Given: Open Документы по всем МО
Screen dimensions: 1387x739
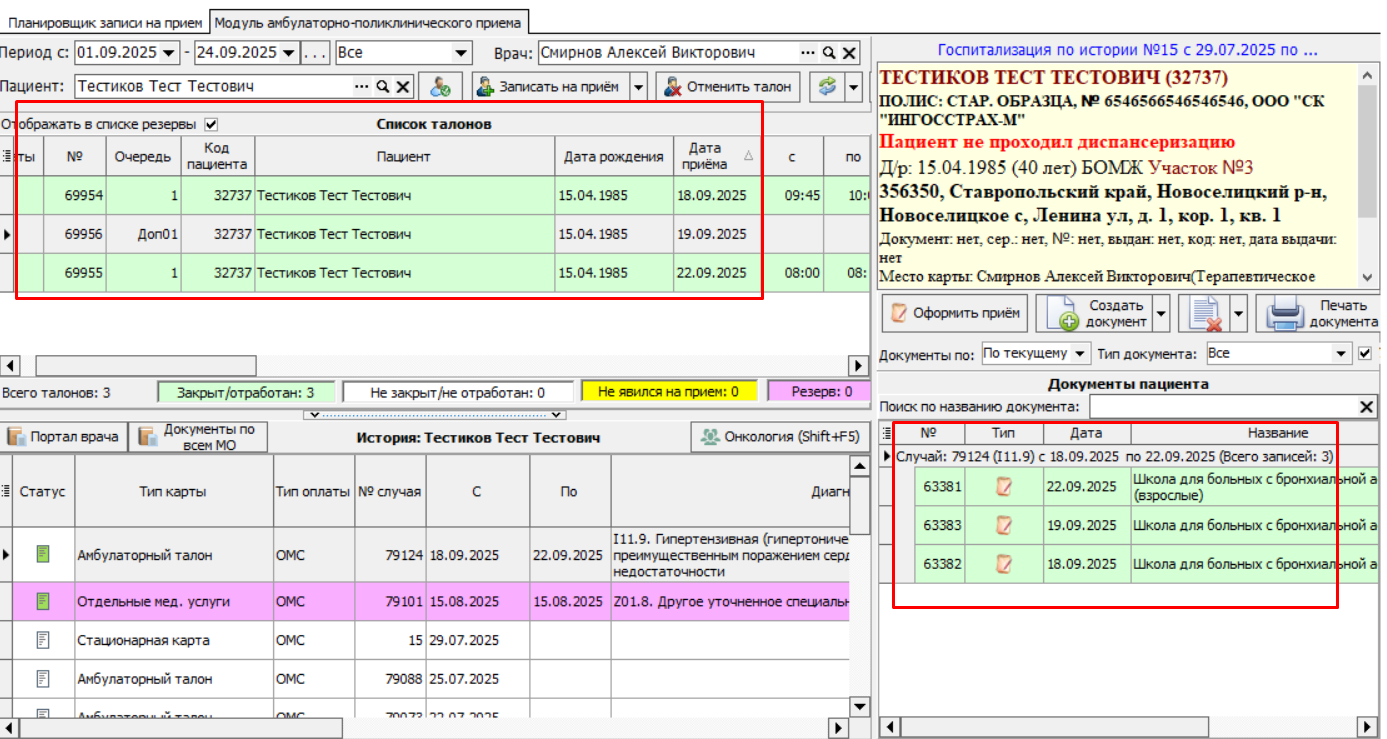Looking at the screenshot, I should (199, 436).
